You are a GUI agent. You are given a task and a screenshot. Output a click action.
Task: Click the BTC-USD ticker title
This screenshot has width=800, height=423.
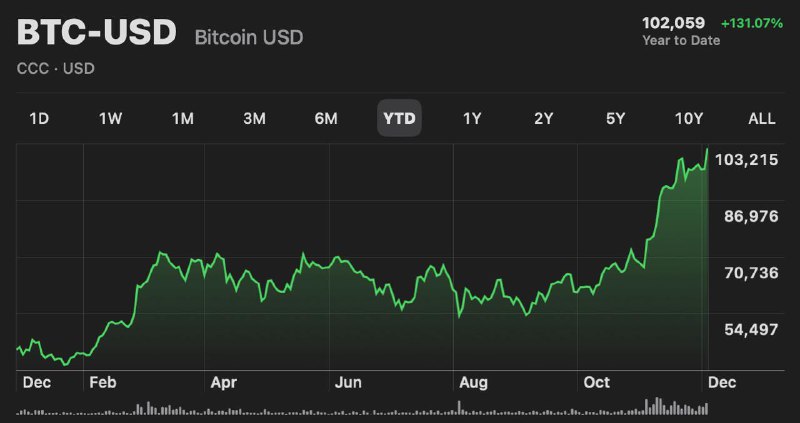coord(96,33)
